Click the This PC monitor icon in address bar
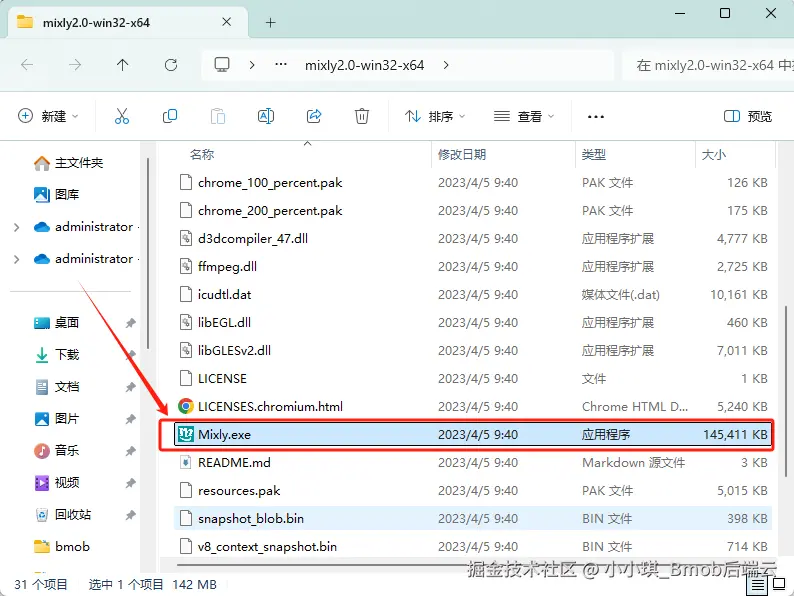Image resolution: width=794 pixels, height=596 pixels. tap(222, 65)
